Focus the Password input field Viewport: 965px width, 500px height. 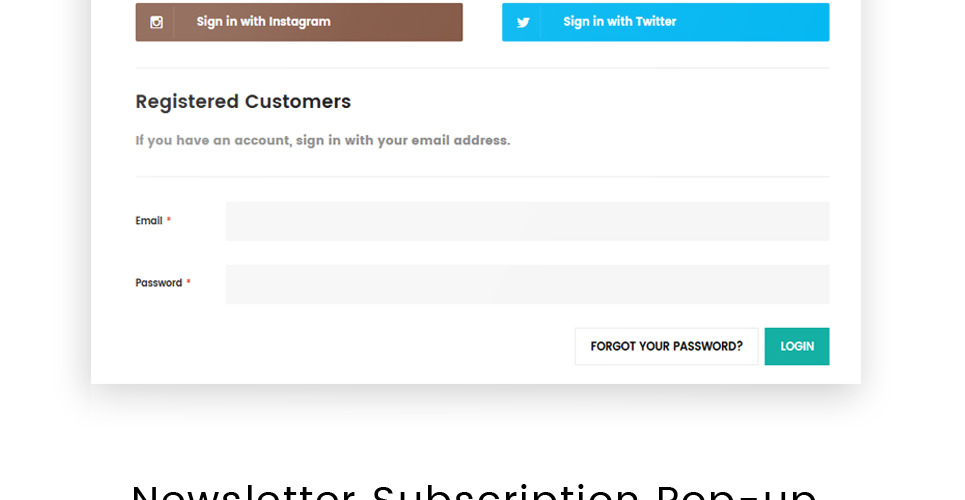[527, 284]
